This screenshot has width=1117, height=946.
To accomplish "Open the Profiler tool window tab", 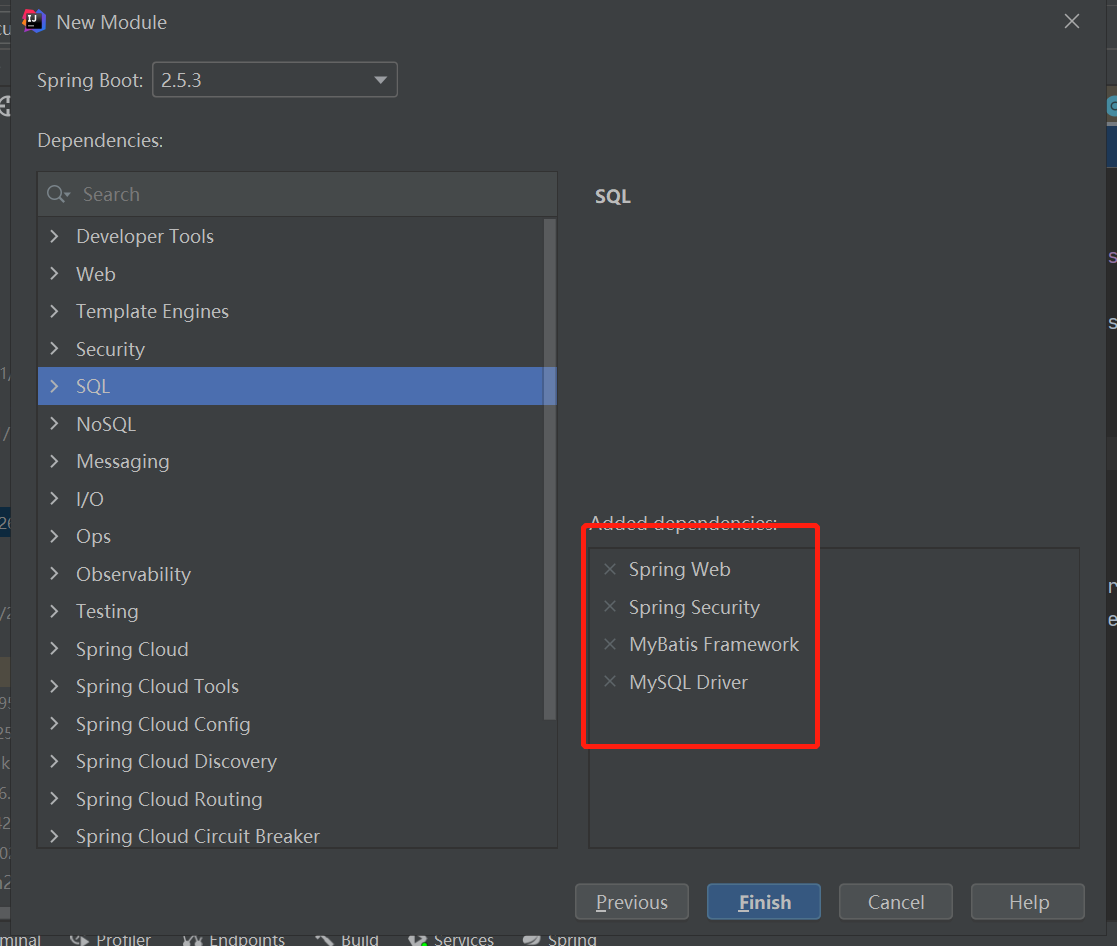I will point(110,940).
